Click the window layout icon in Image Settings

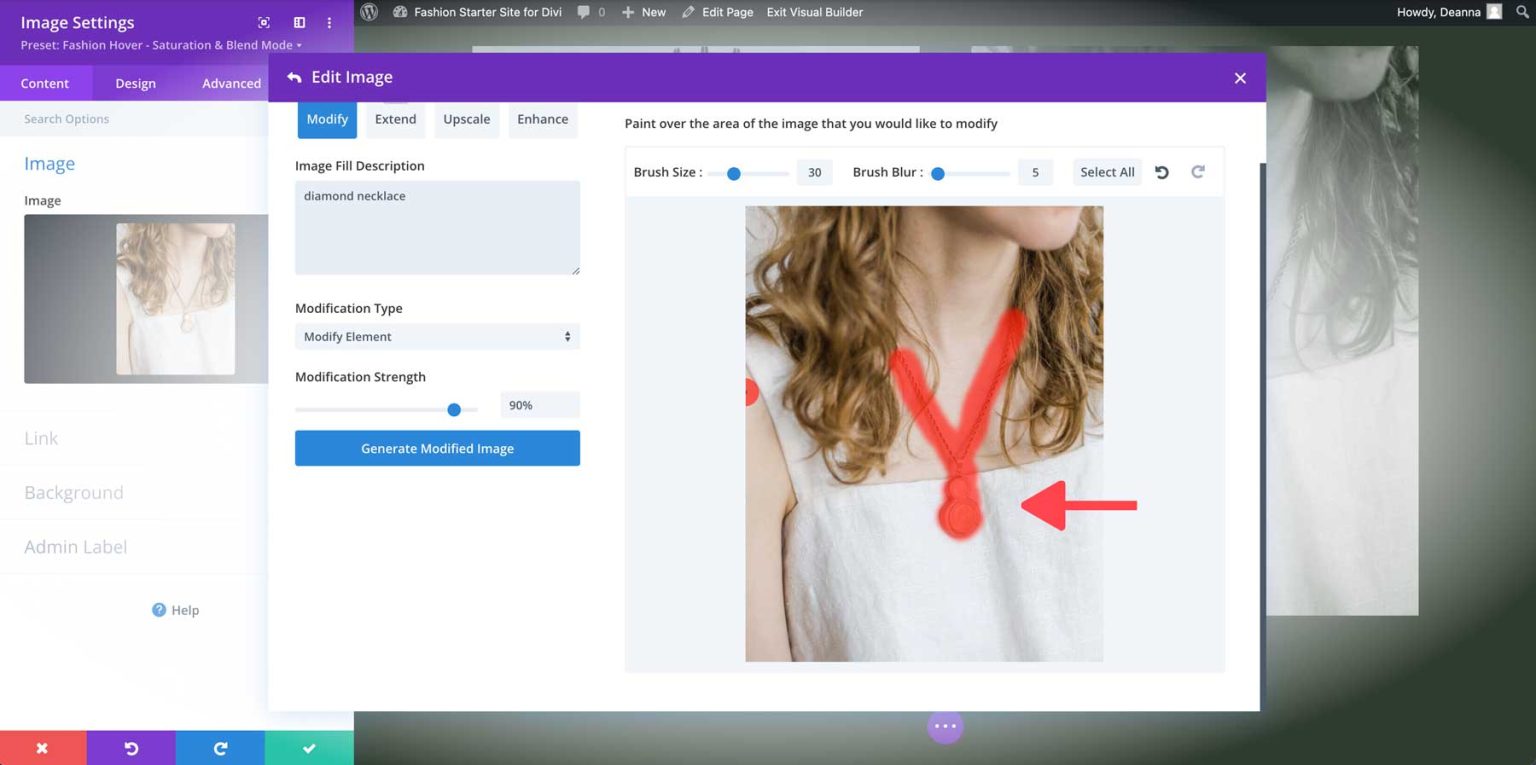[x=298, y=21]
